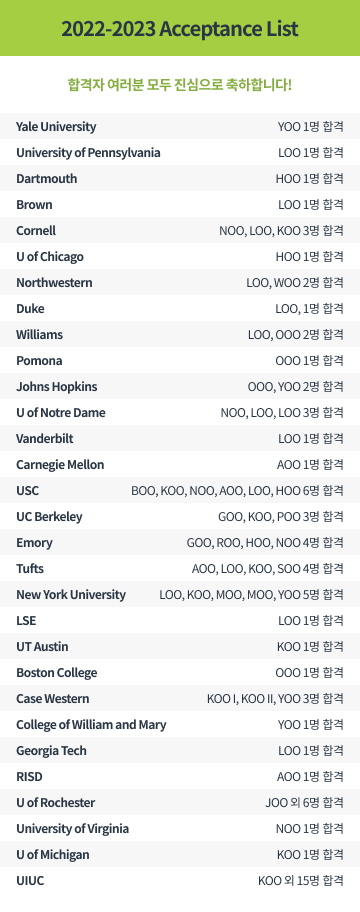Click the 2022-2023 Acceptance List header

[x=180, y=28]
